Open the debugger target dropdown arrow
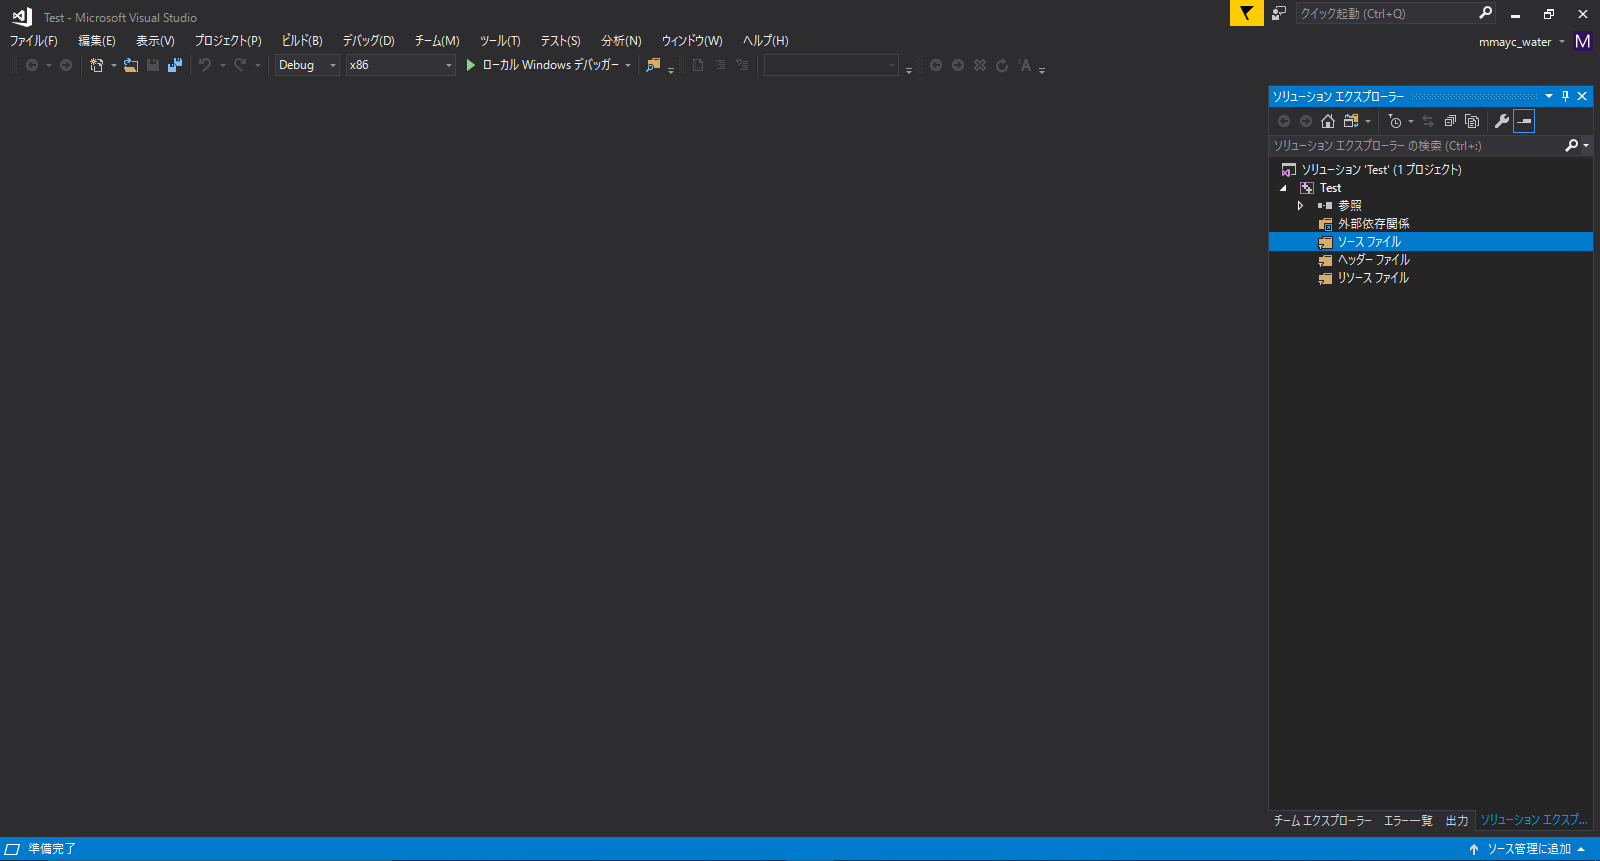Image resolution: width=1600 pixels, height=861 pixels. click(x=628, y=65)
